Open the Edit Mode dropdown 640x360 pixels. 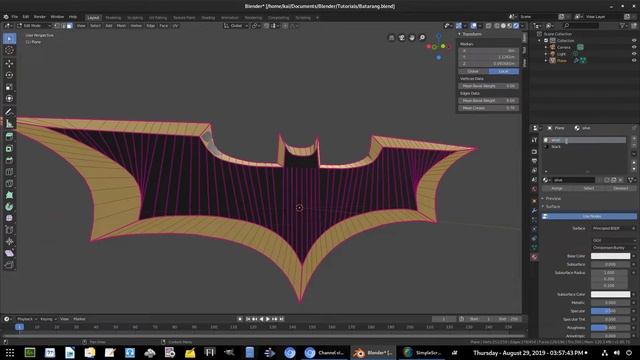coord(34,26)
